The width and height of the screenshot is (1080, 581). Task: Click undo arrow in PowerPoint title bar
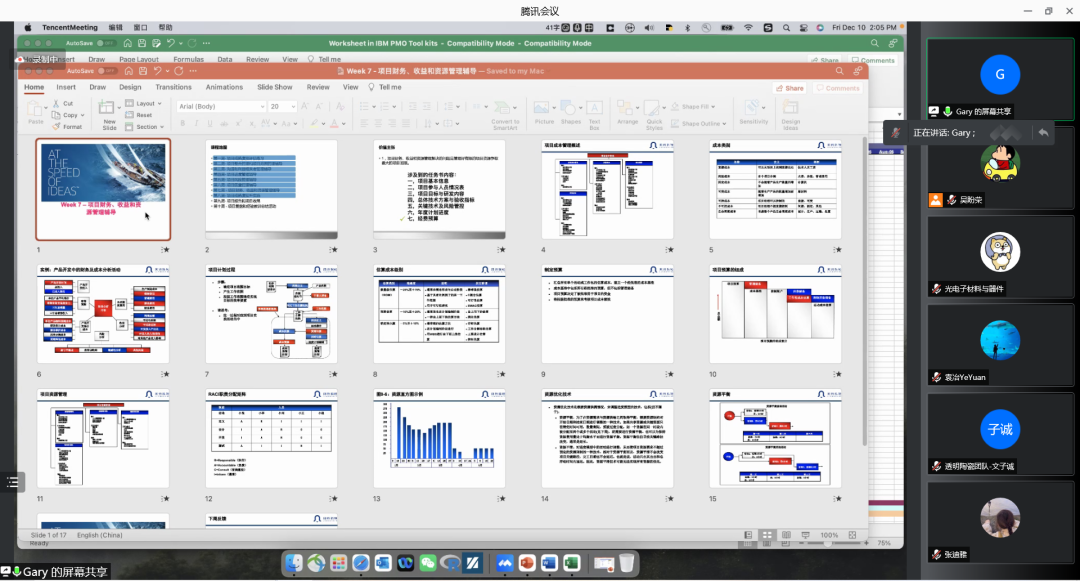tap(158, 71)
